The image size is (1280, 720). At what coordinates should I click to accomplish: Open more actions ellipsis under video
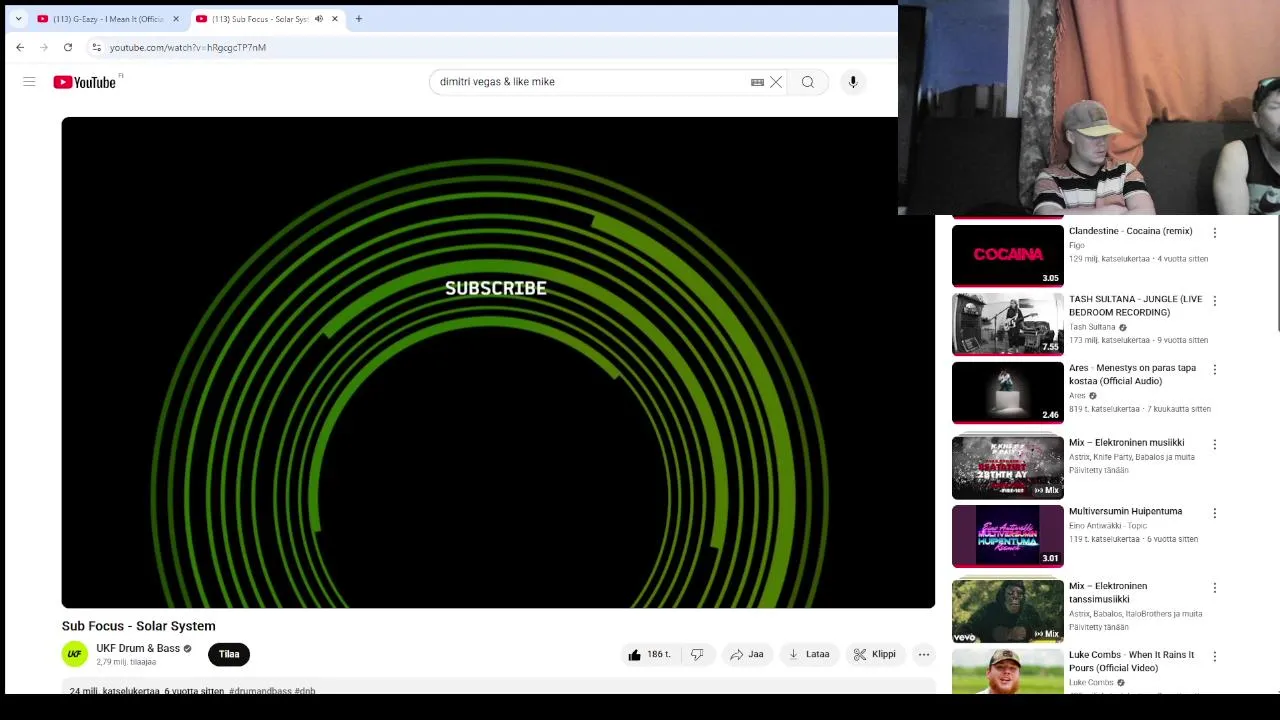click(x=924, y=654)
